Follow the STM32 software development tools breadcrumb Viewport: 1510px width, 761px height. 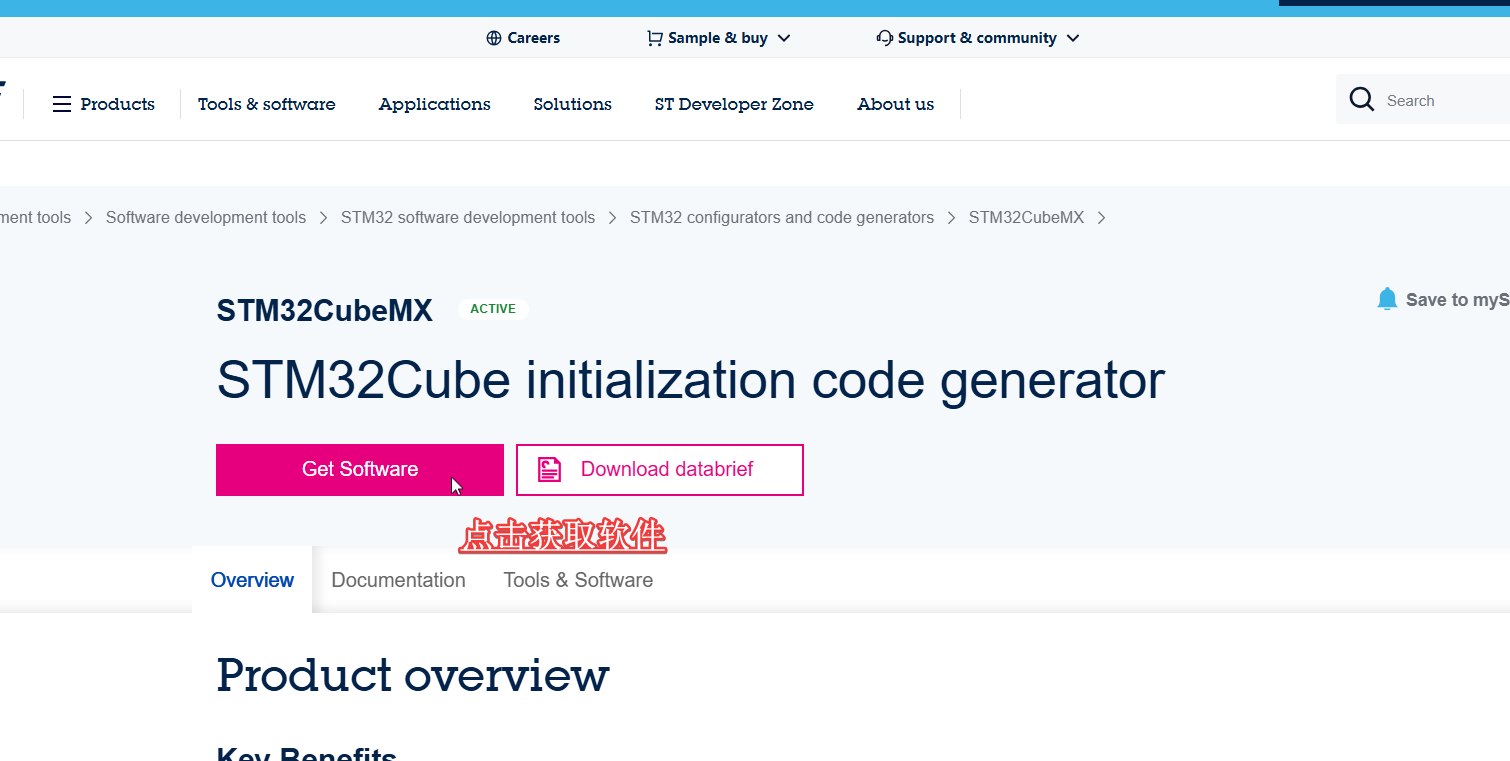pos(468,217)
